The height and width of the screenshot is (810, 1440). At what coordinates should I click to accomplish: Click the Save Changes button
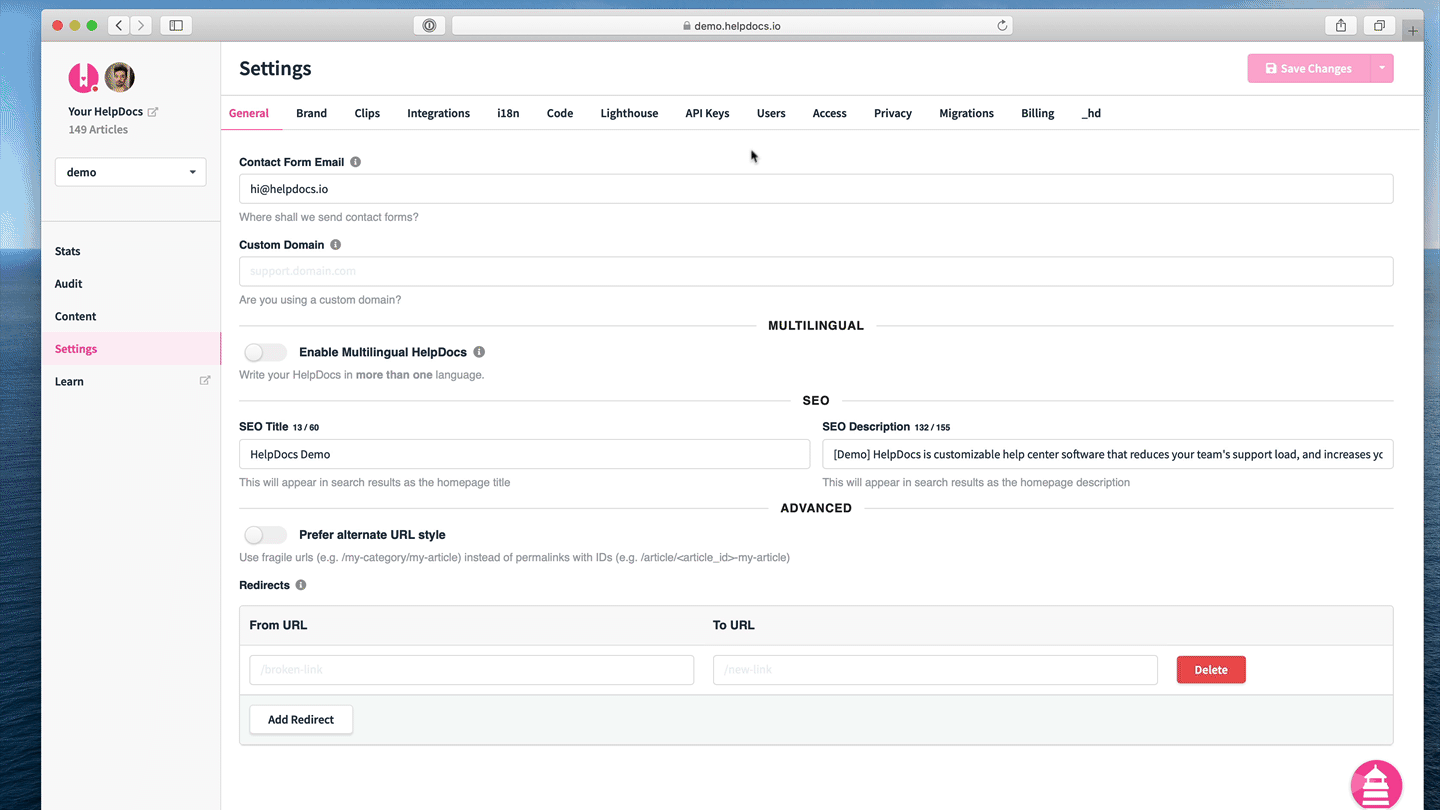tap(1309, 68)
